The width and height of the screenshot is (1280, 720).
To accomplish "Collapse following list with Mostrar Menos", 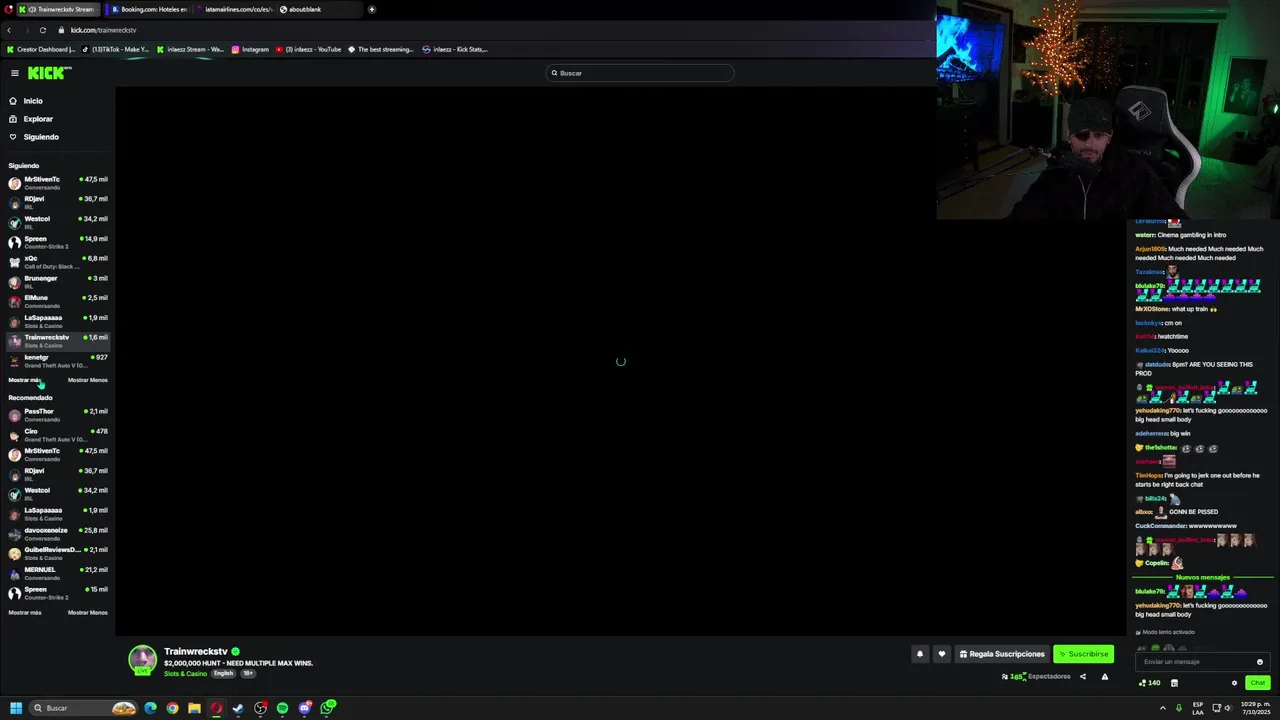I will point(88,380).
